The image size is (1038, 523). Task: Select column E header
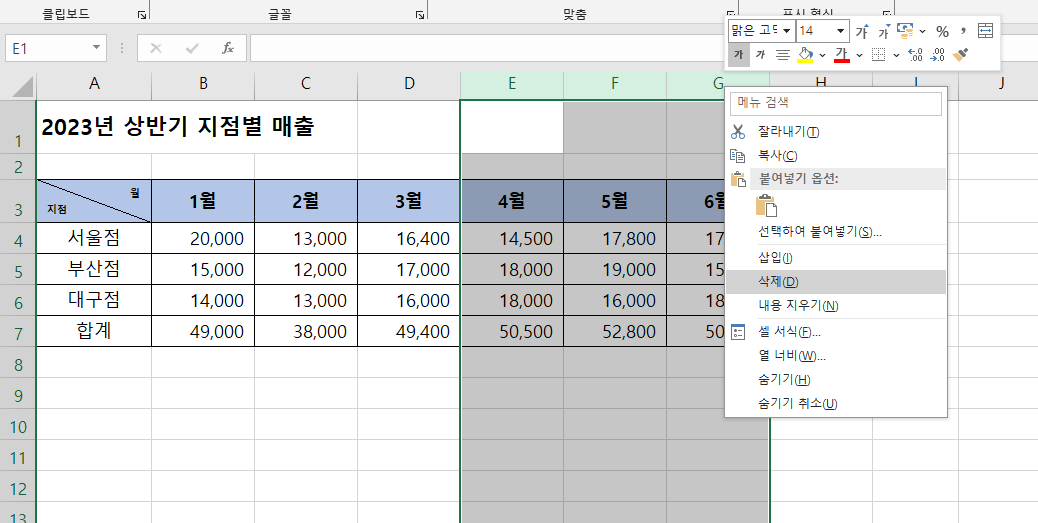coord(512,83)
